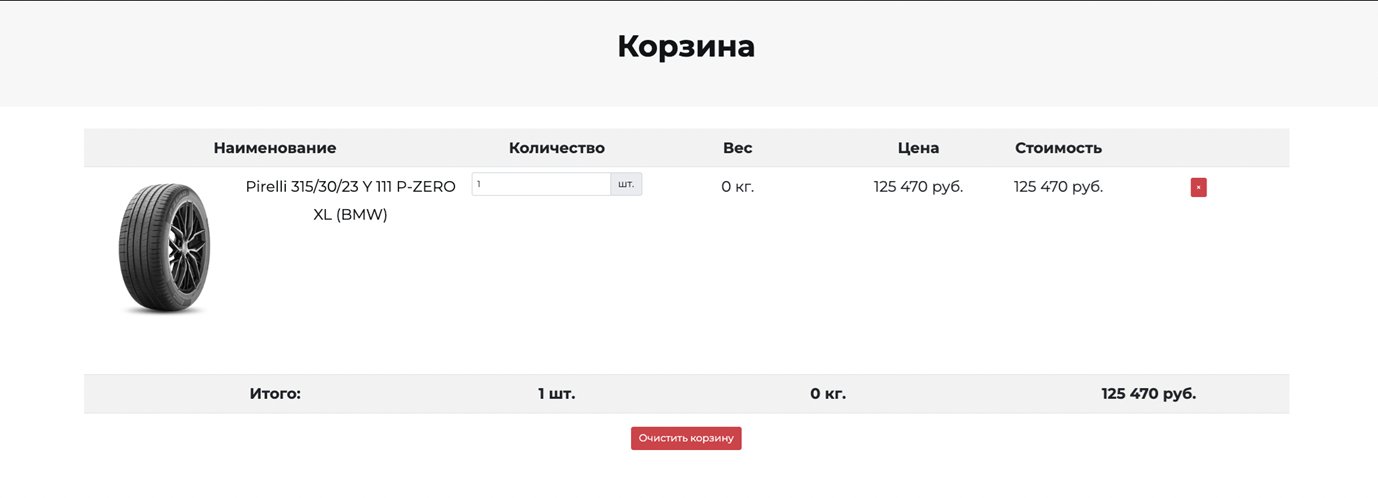Screen dimensions: 1378x498
Task: Select the 'Количество' column header
Action: pyautogui.click(x=556, y=148)
